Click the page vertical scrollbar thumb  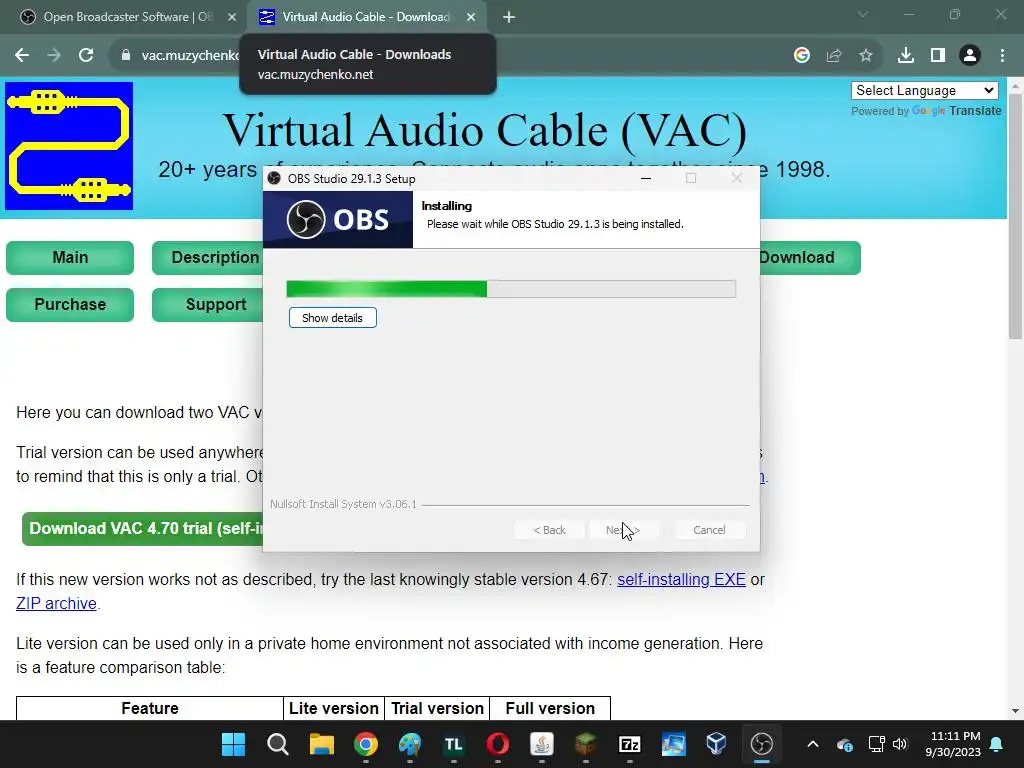(x=1015, y=216)
